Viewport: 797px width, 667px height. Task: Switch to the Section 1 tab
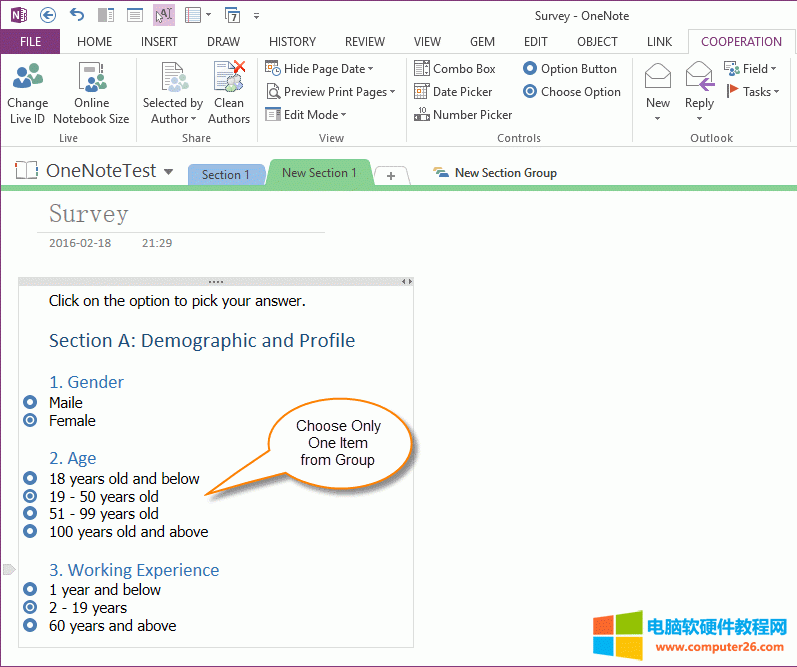(x=225, y=174)
